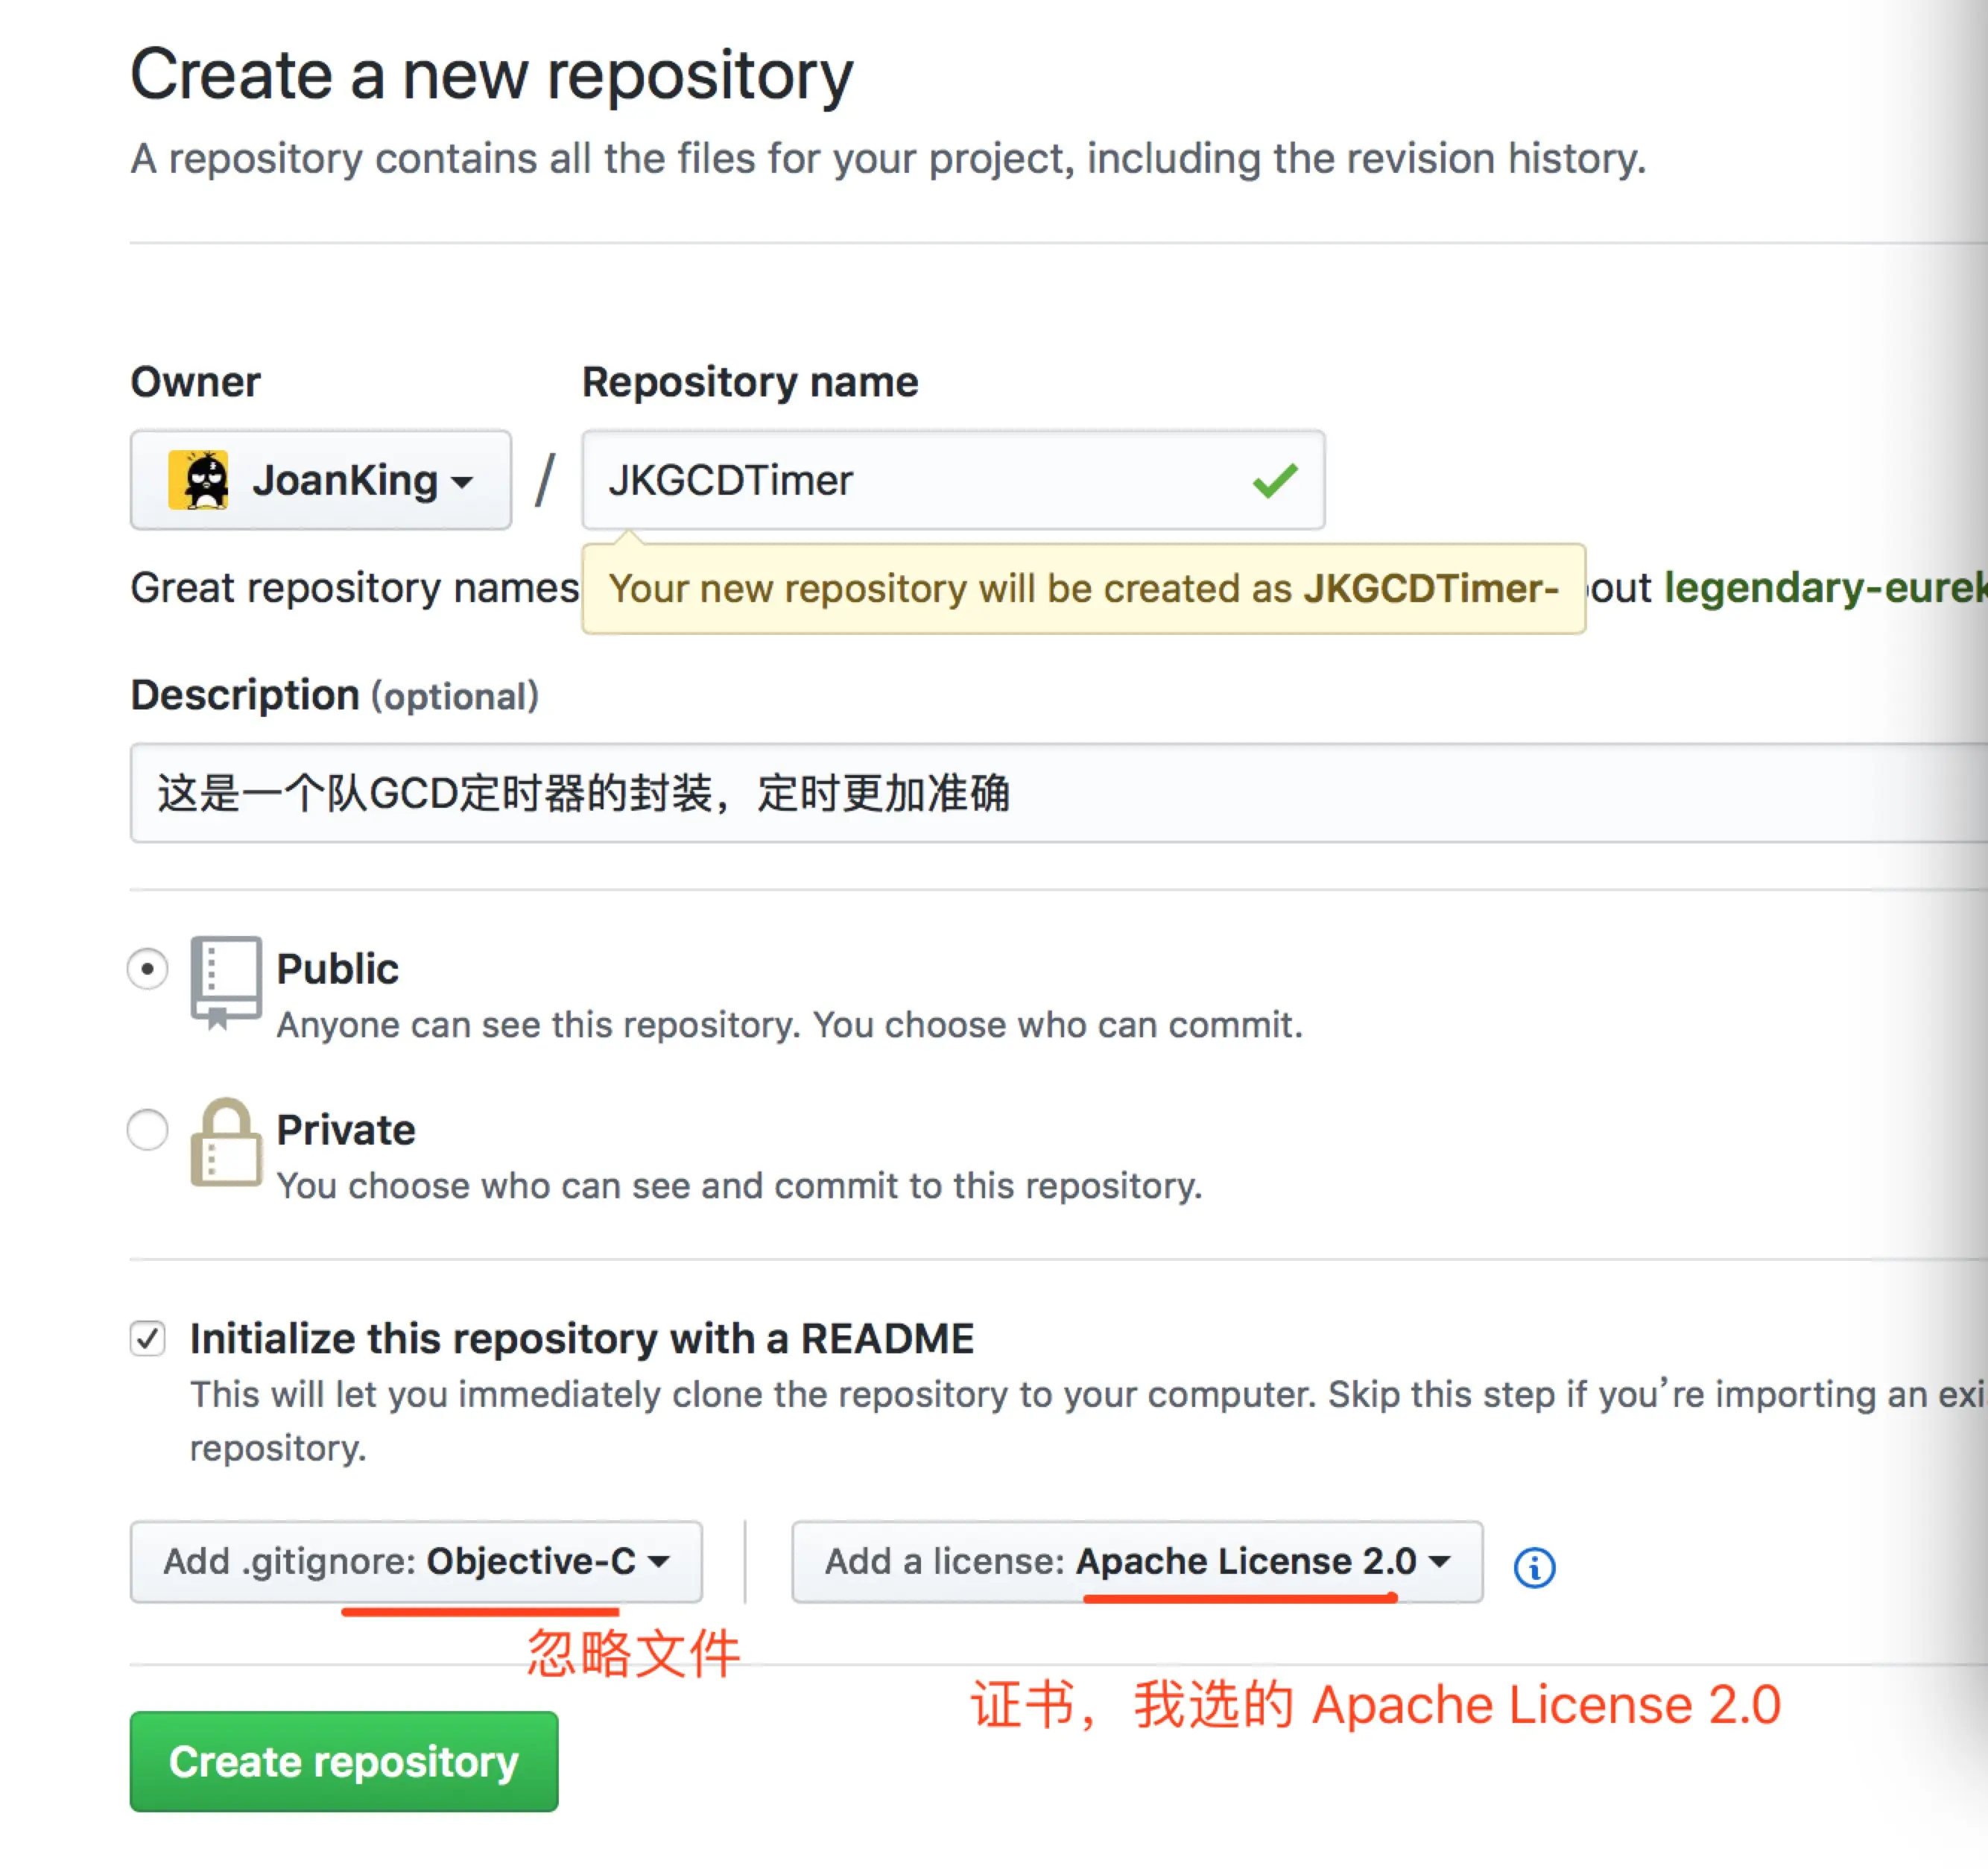Uncheck Initialize this repository with a README

[148, 1338]
